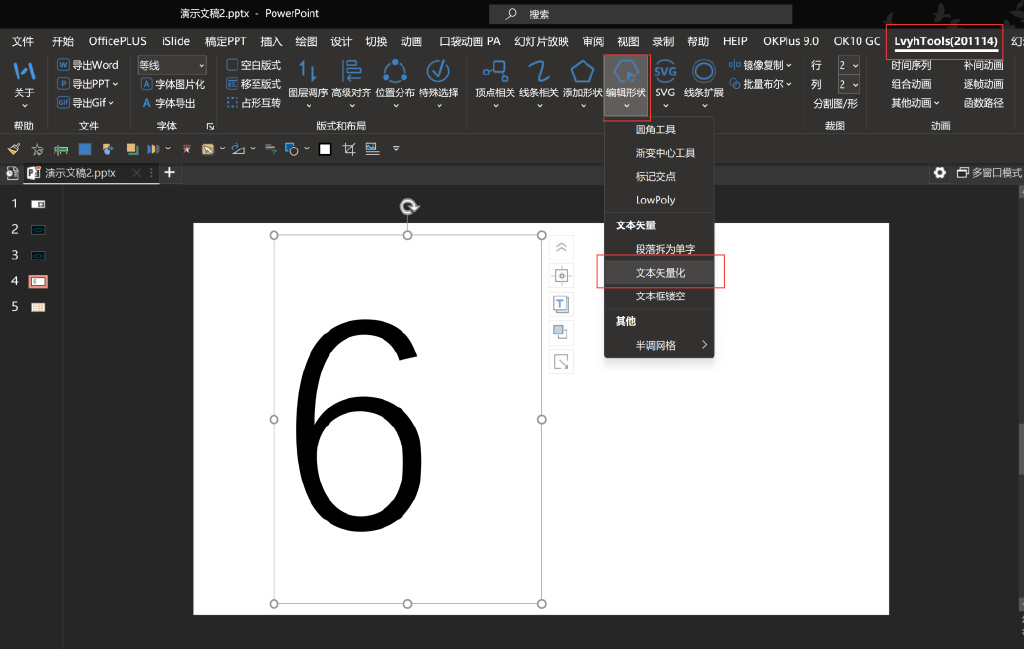Click the text T icon beside shape

pyautogui.click(x=560, y=304)
